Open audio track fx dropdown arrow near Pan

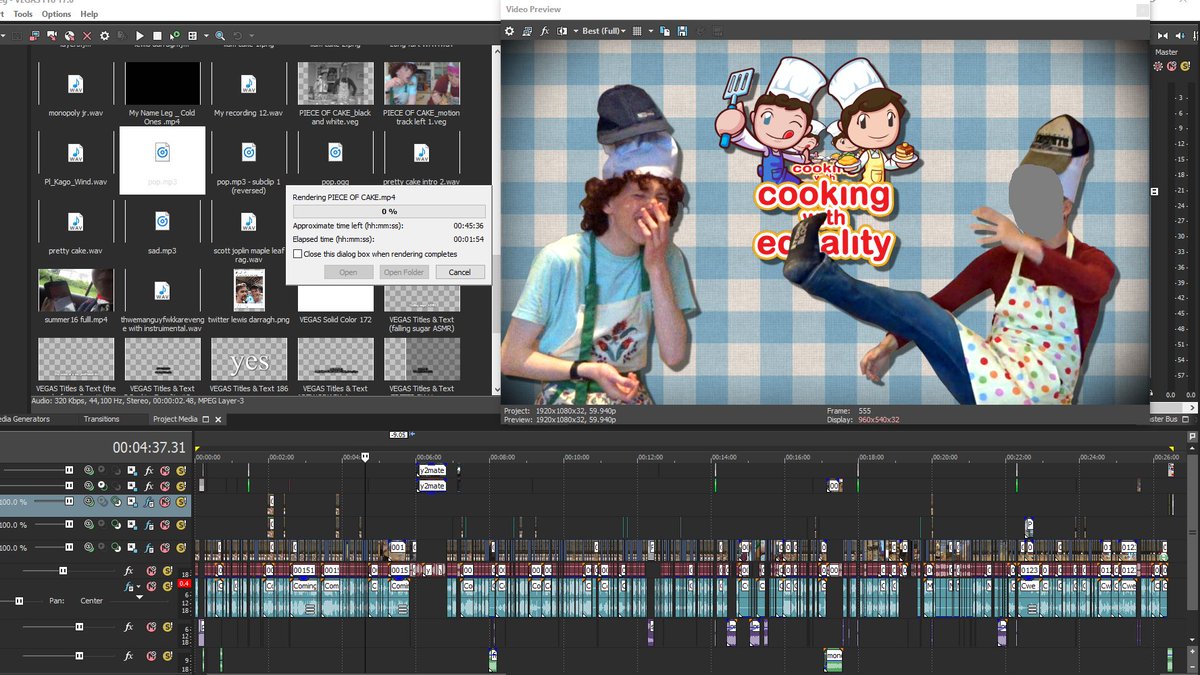(139, 586)
